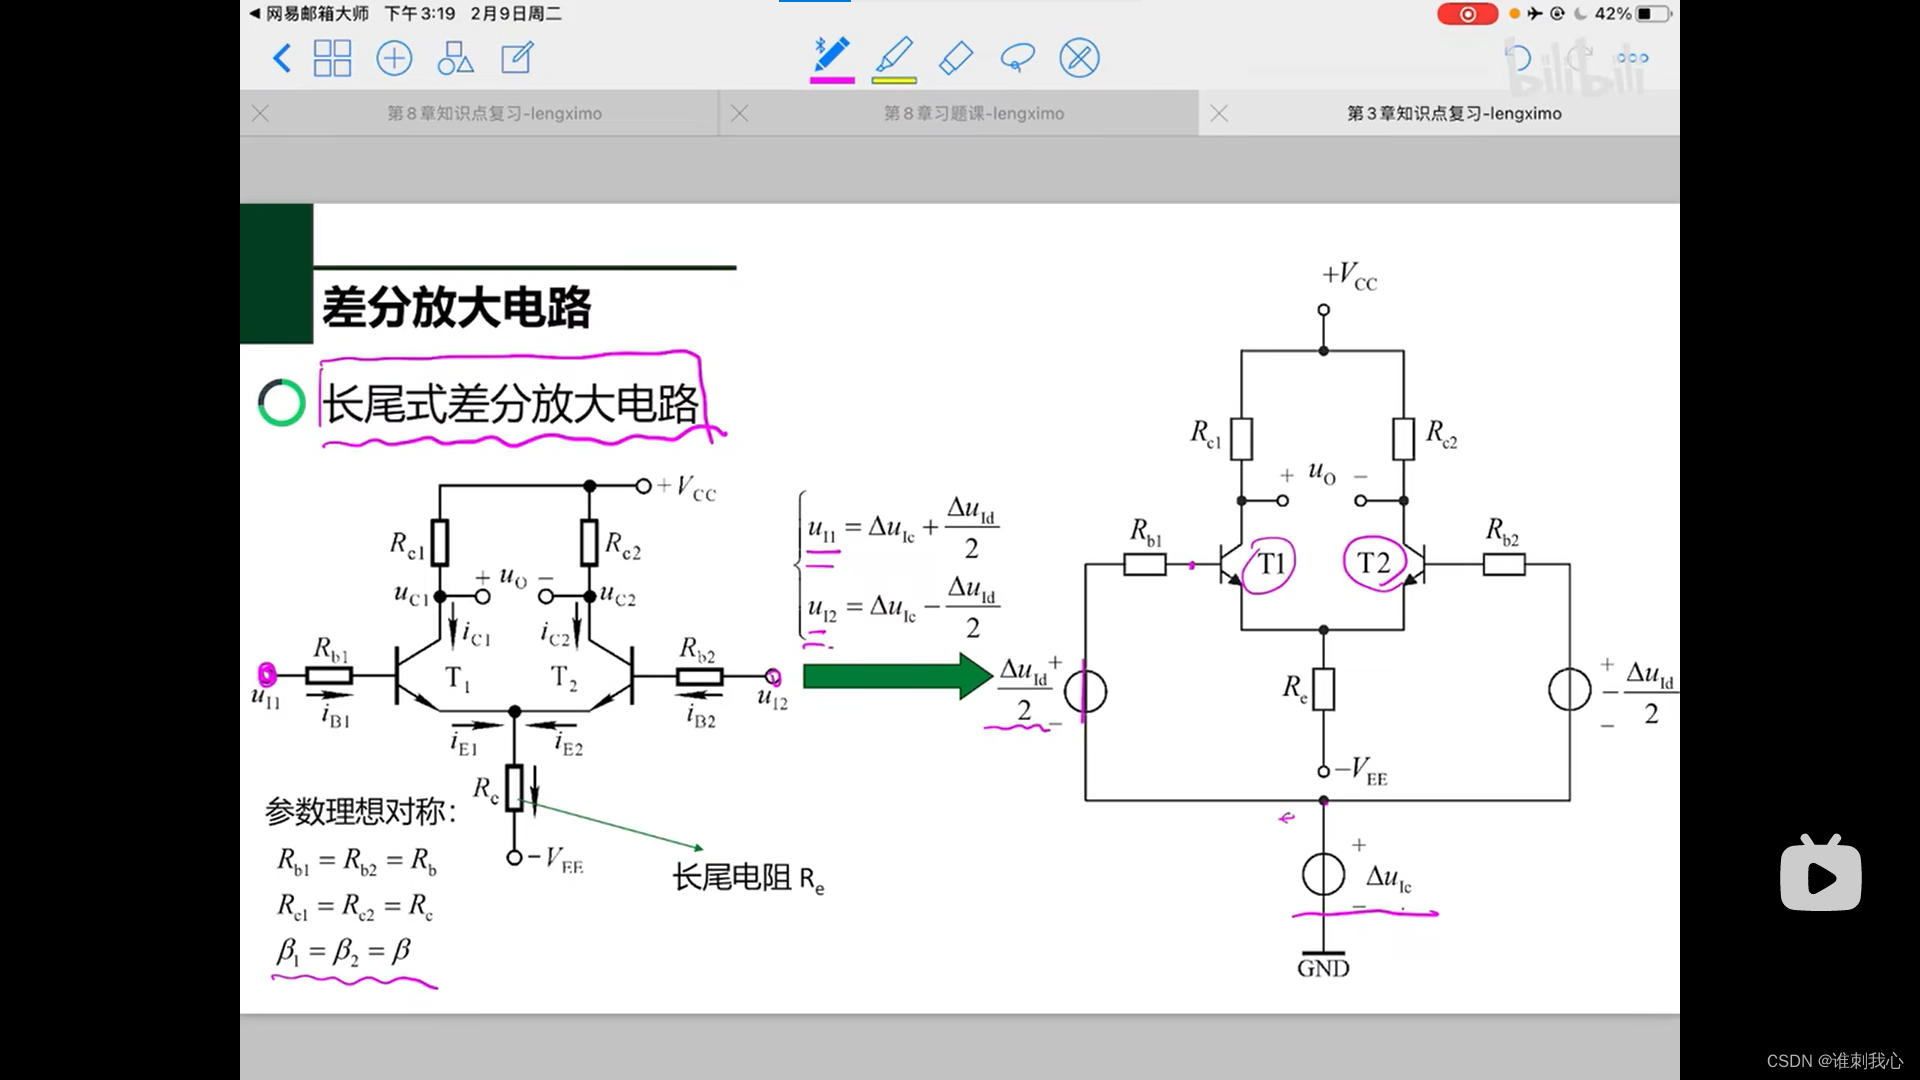
Task: Toggle the crossed-pencil read-only mode
Action: click(x=1079, y=58)
